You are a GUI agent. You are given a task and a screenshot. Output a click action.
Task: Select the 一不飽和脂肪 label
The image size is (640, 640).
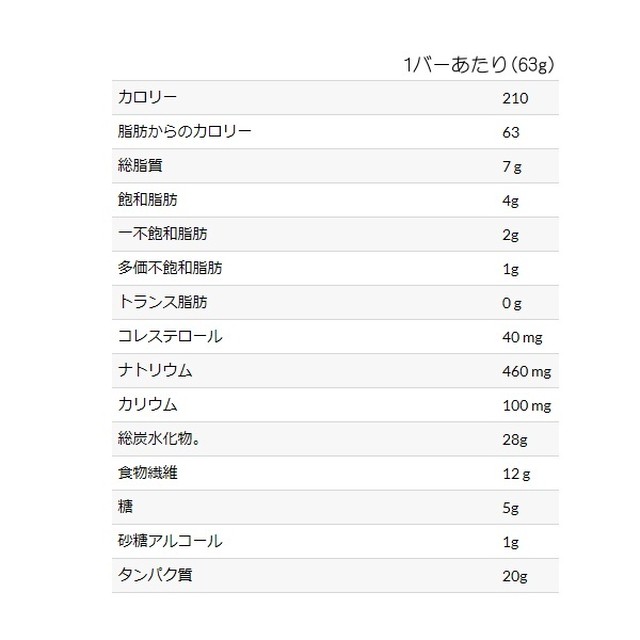(x=163, y=234)
